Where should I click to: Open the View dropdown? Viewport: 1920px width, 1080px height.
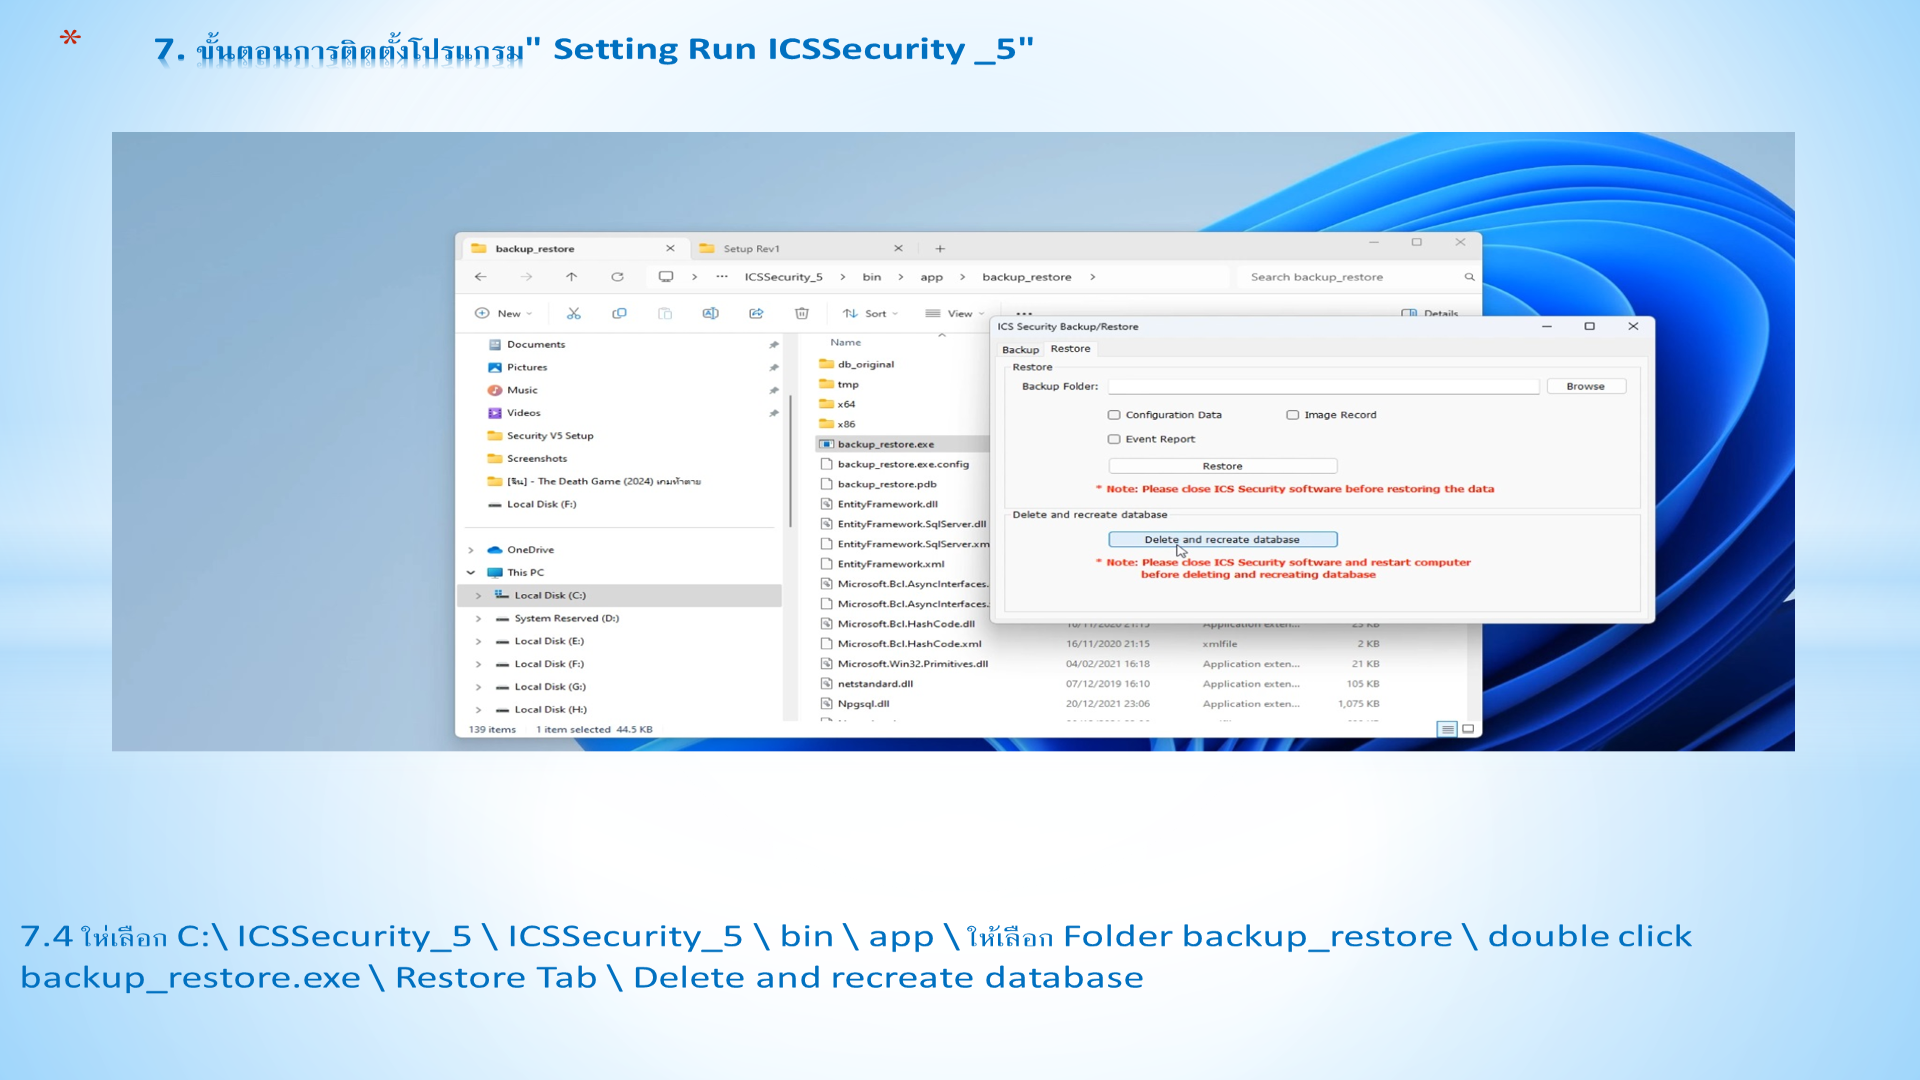[x=954, y=313]
